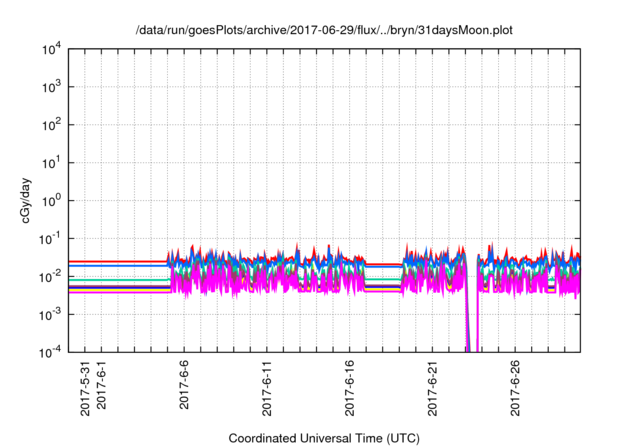Pick the 10^-2 y-axis tick label
Screen dimensions: 640x448
pos(52,277)
